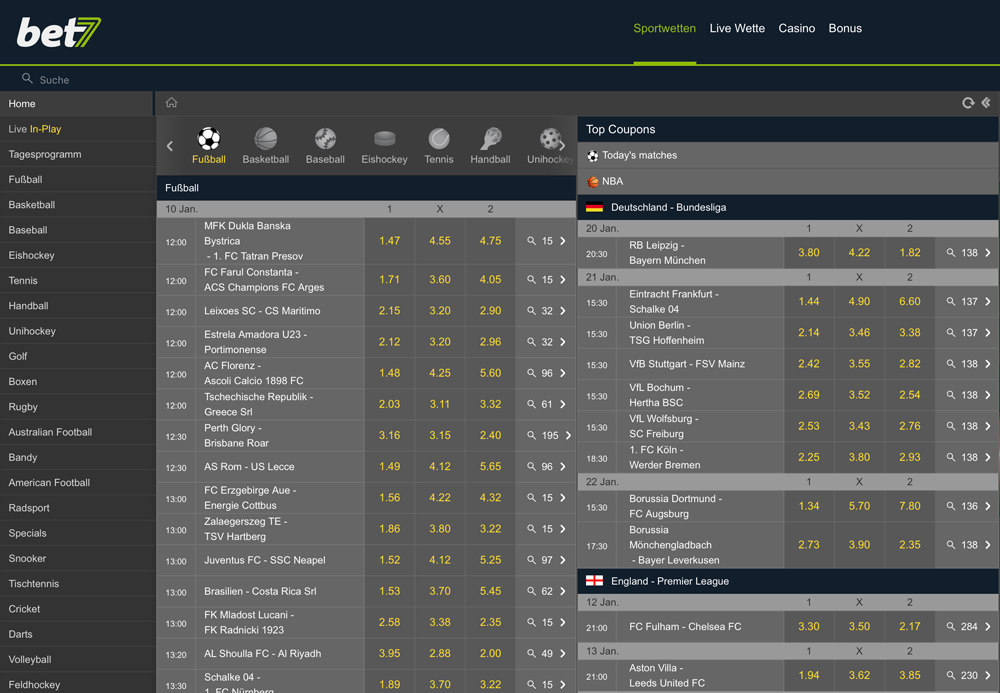Go to the home breadcrumb icon

[x=172, y=103]
